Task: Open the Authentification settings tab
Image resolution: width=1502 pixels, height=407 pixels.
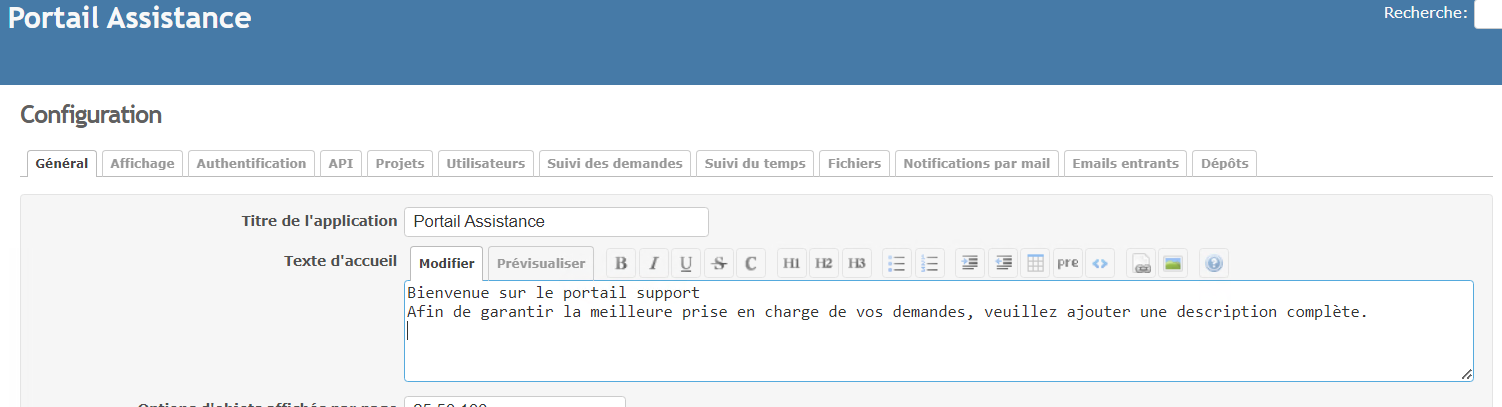Action: (x=251, y=163)
